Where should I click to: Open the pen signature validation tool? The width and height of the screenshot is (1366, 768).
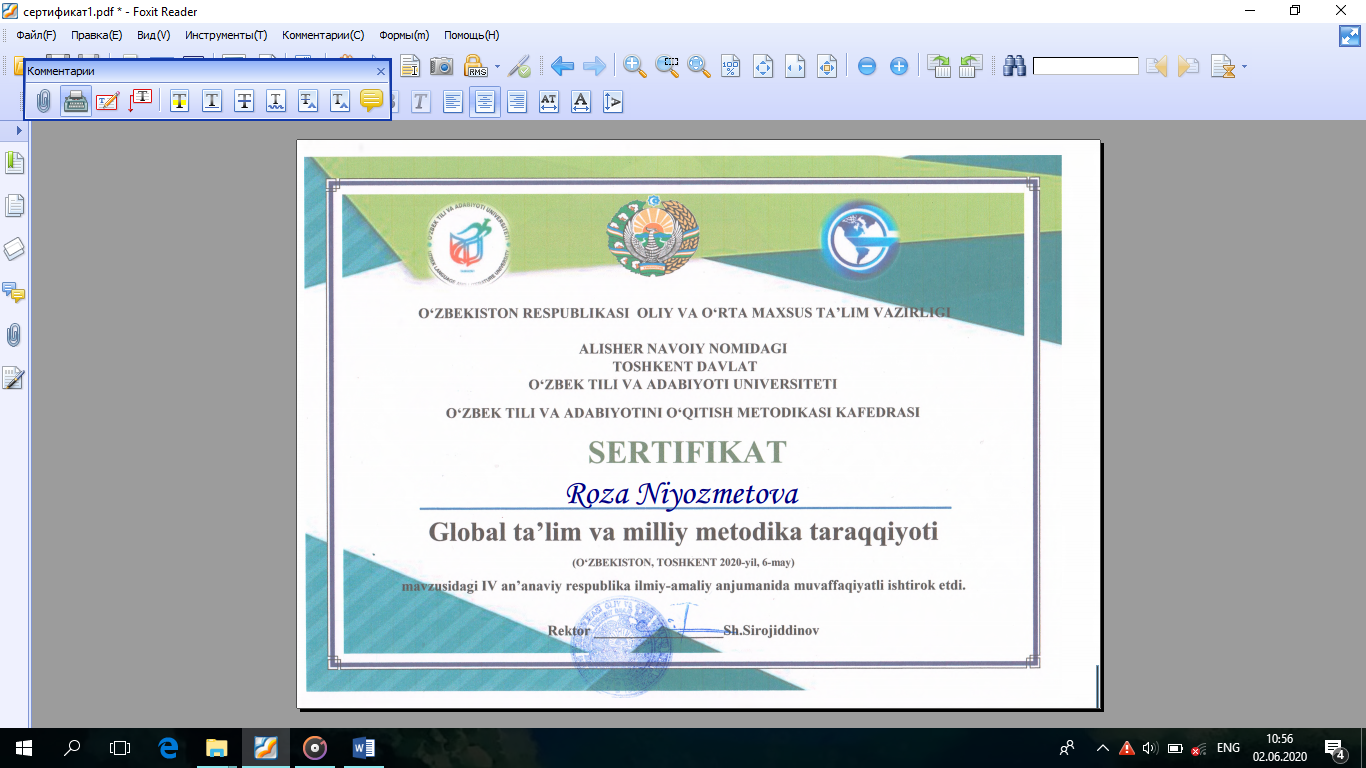click(x=519, y=67)
